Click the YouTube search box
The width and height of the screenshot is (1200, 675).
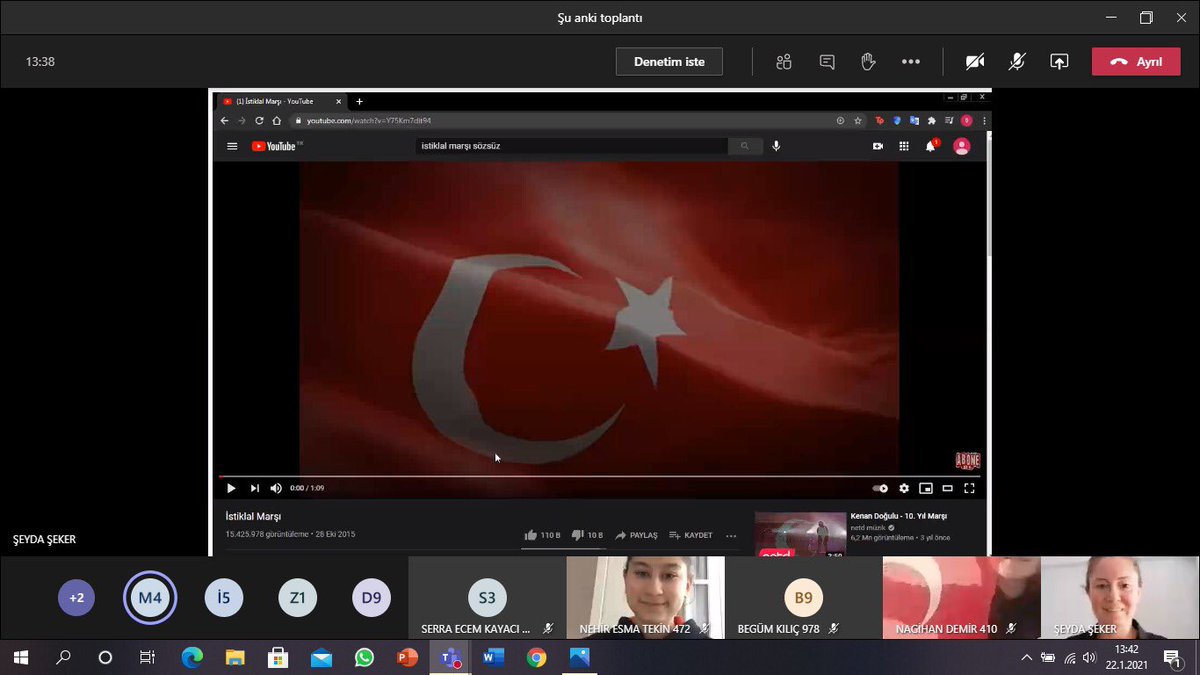point(571,146)
